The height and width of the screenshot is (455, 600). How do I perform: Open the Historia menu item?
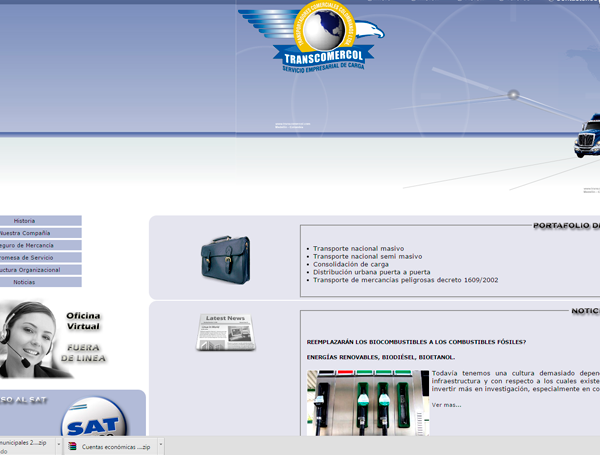pos(41,221)
